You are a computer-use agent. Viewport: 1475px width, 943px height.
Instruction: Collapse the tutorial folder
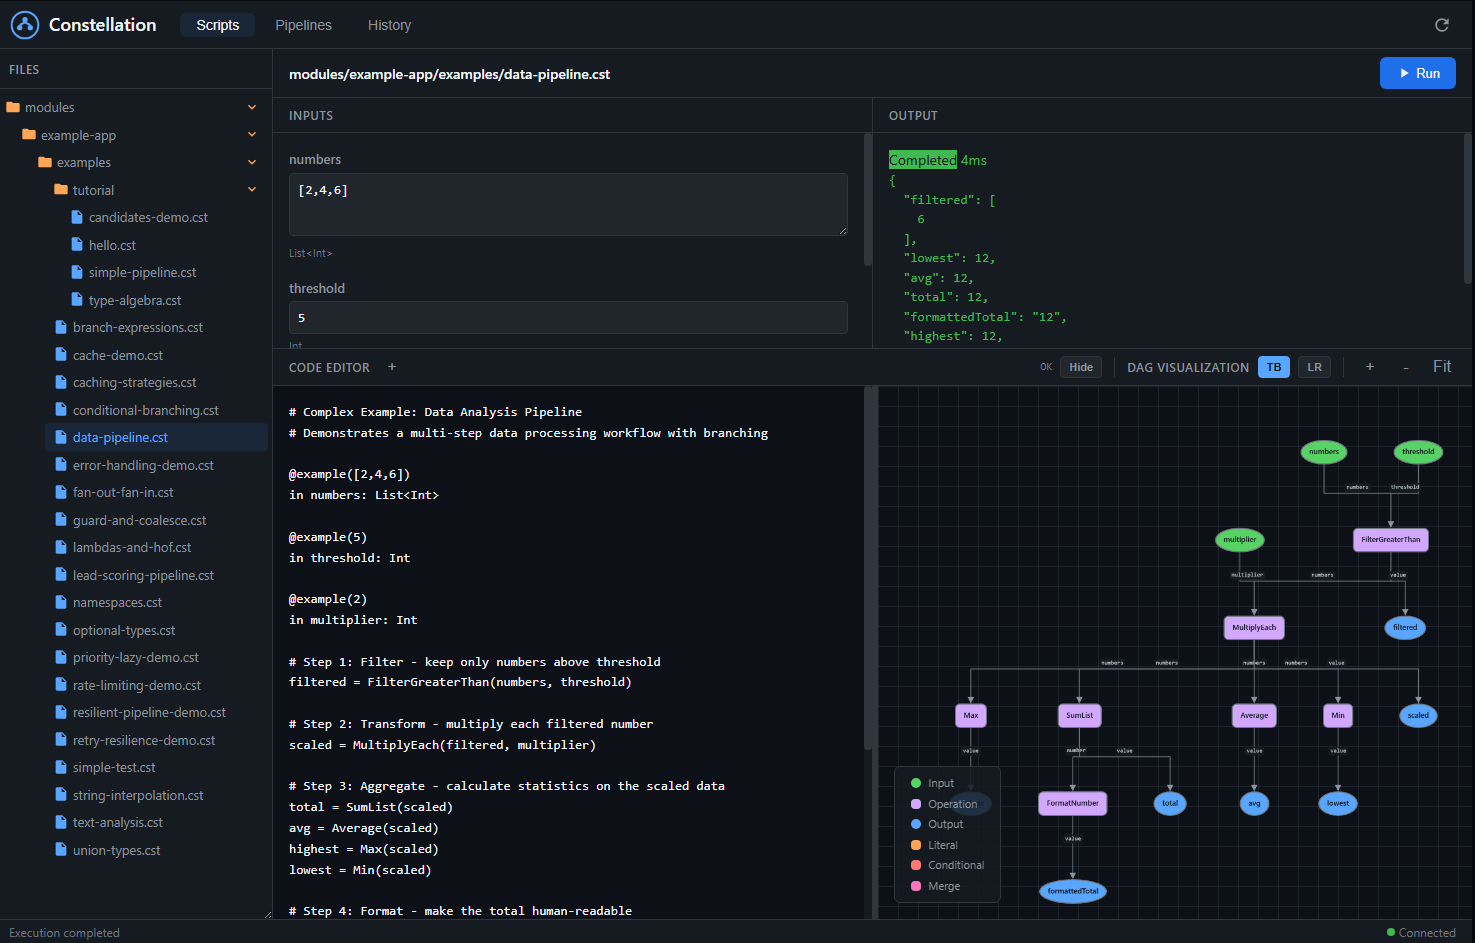click(252, 189)
